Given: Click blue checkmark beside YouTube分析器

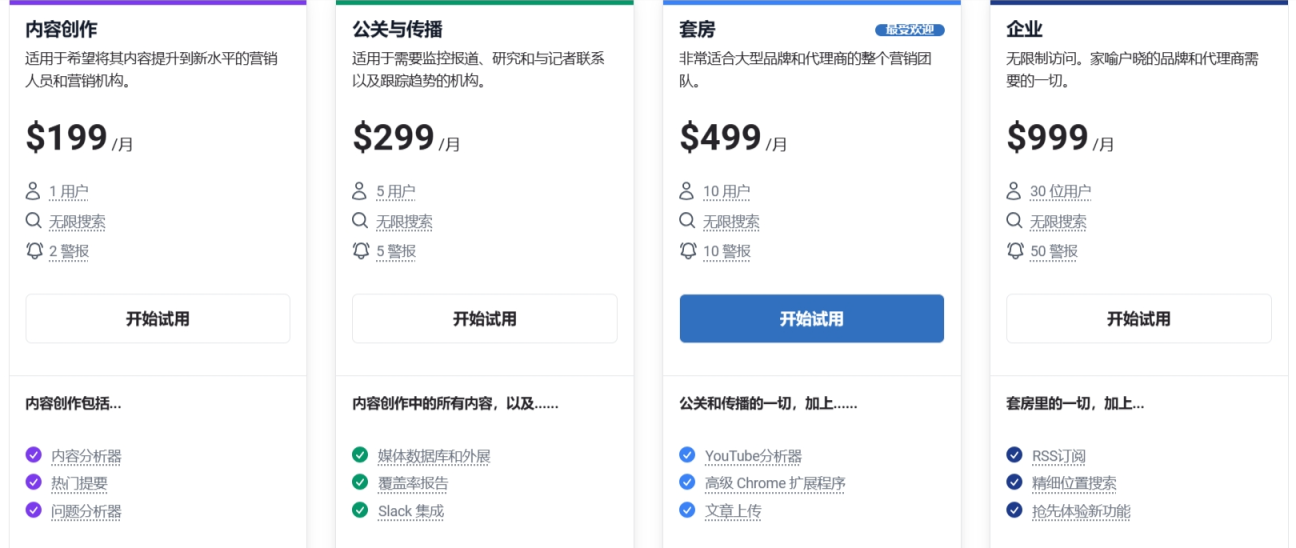Looking at the screenshot, I should point(687,455).
